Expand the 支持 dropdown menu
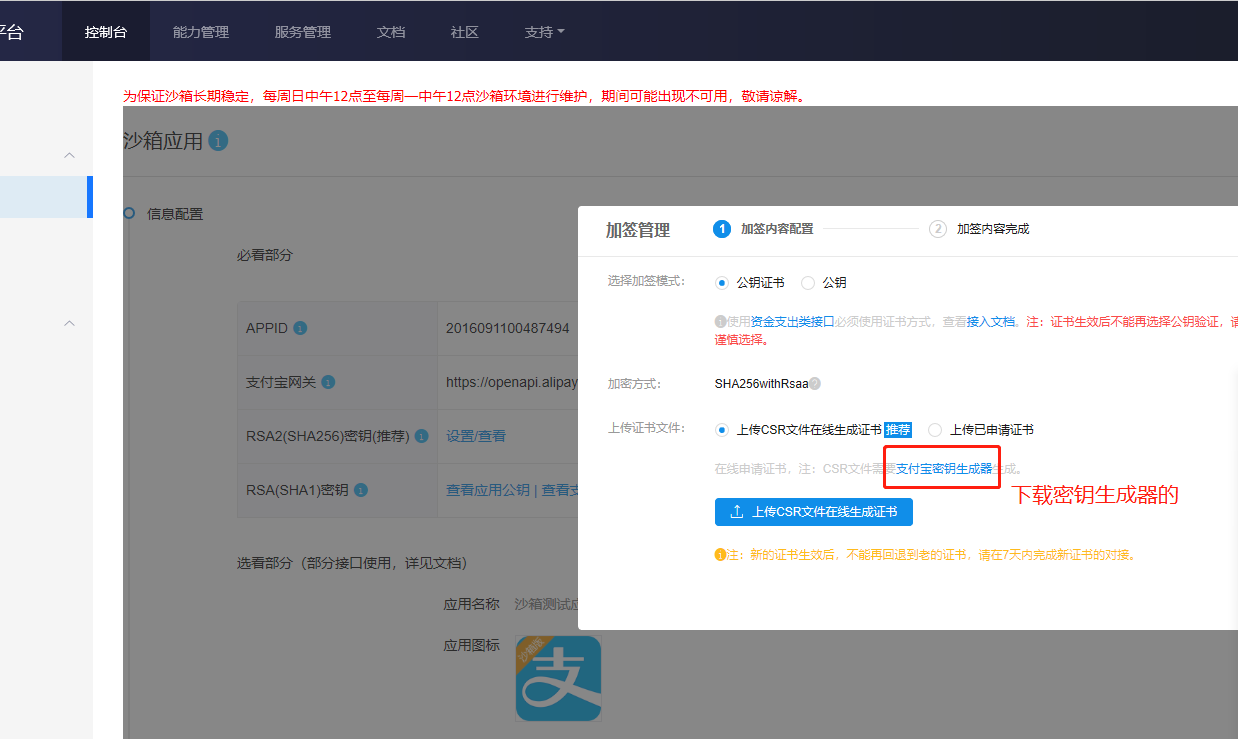 [544, 32]
